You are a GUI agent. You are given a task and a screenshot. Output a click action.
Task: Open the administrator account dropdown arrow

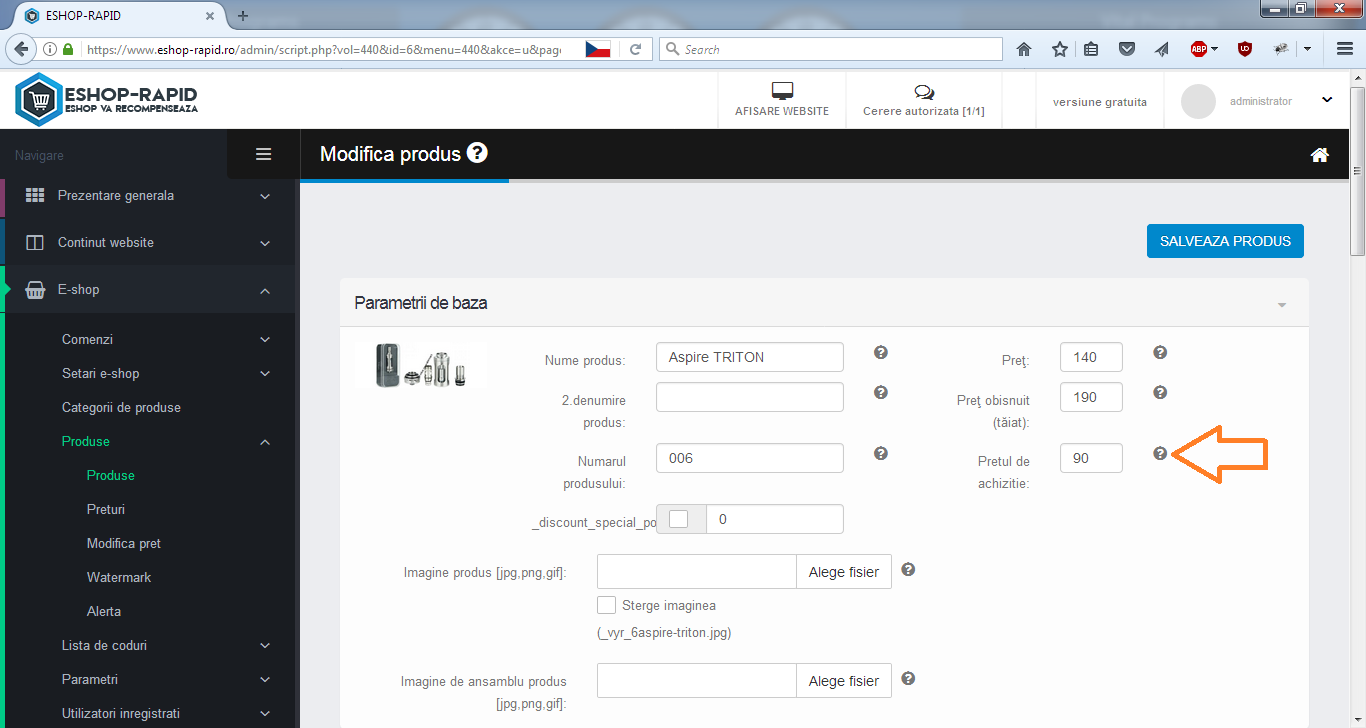[x=1327, y=100]
